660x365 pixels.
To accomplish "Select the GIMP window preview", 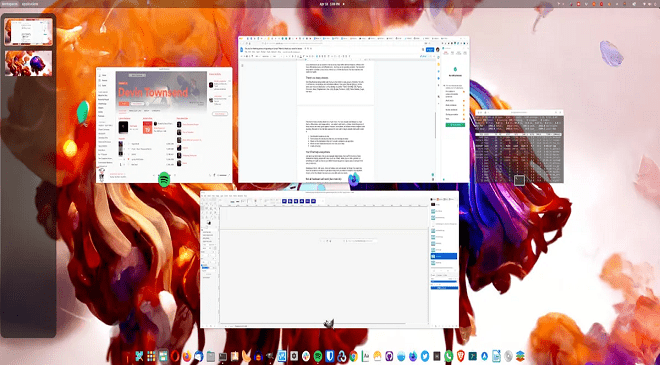I will (329, 259).
